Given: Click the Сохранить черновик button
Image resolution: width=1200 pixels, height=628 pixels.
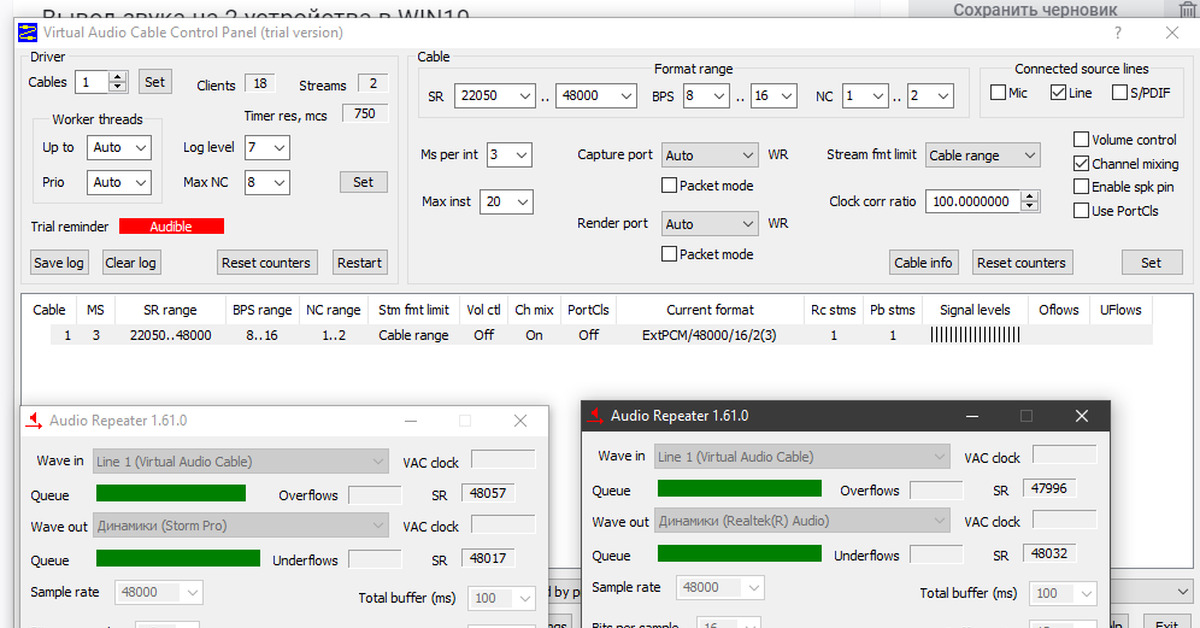Looking at the screenshot, I should click(1035, 10).
